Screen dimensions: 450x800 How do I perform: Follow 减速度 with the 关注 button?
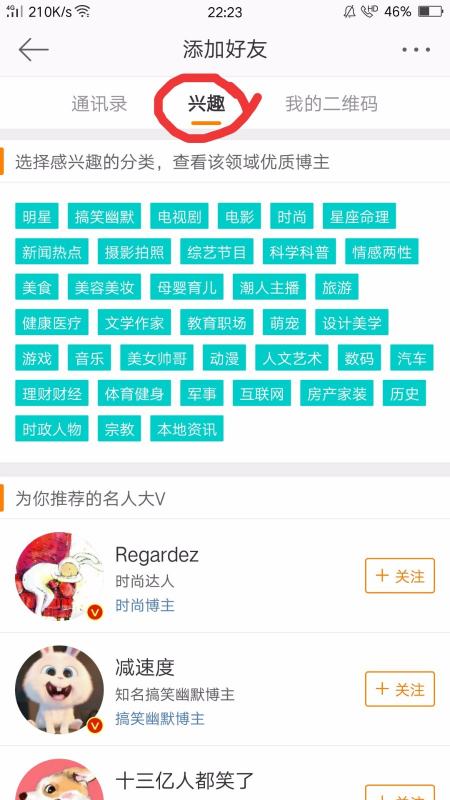pos(400,689)
